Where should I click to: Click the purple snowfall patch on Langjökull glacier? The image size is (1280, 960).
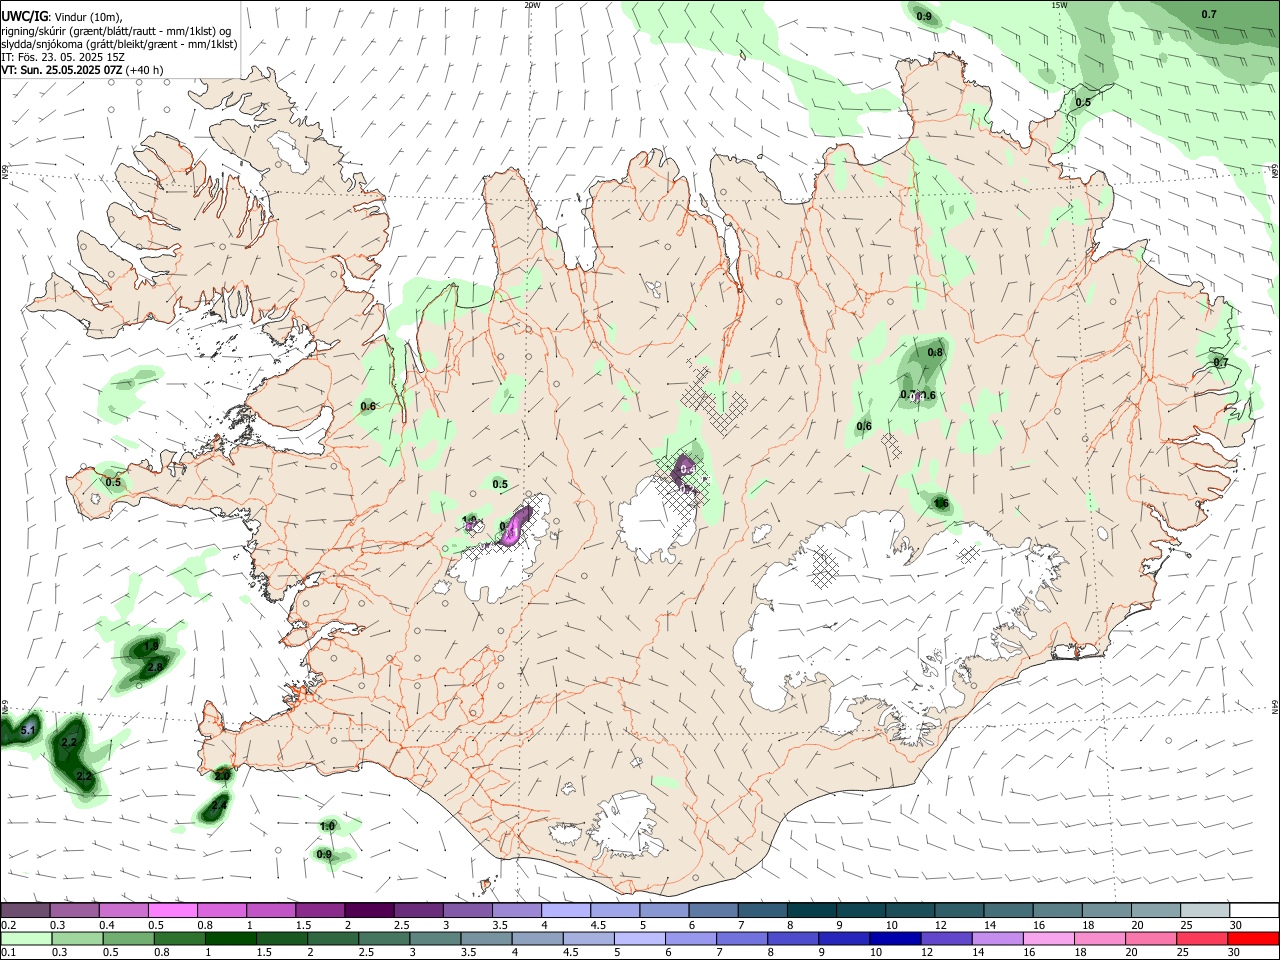[517, 524]
